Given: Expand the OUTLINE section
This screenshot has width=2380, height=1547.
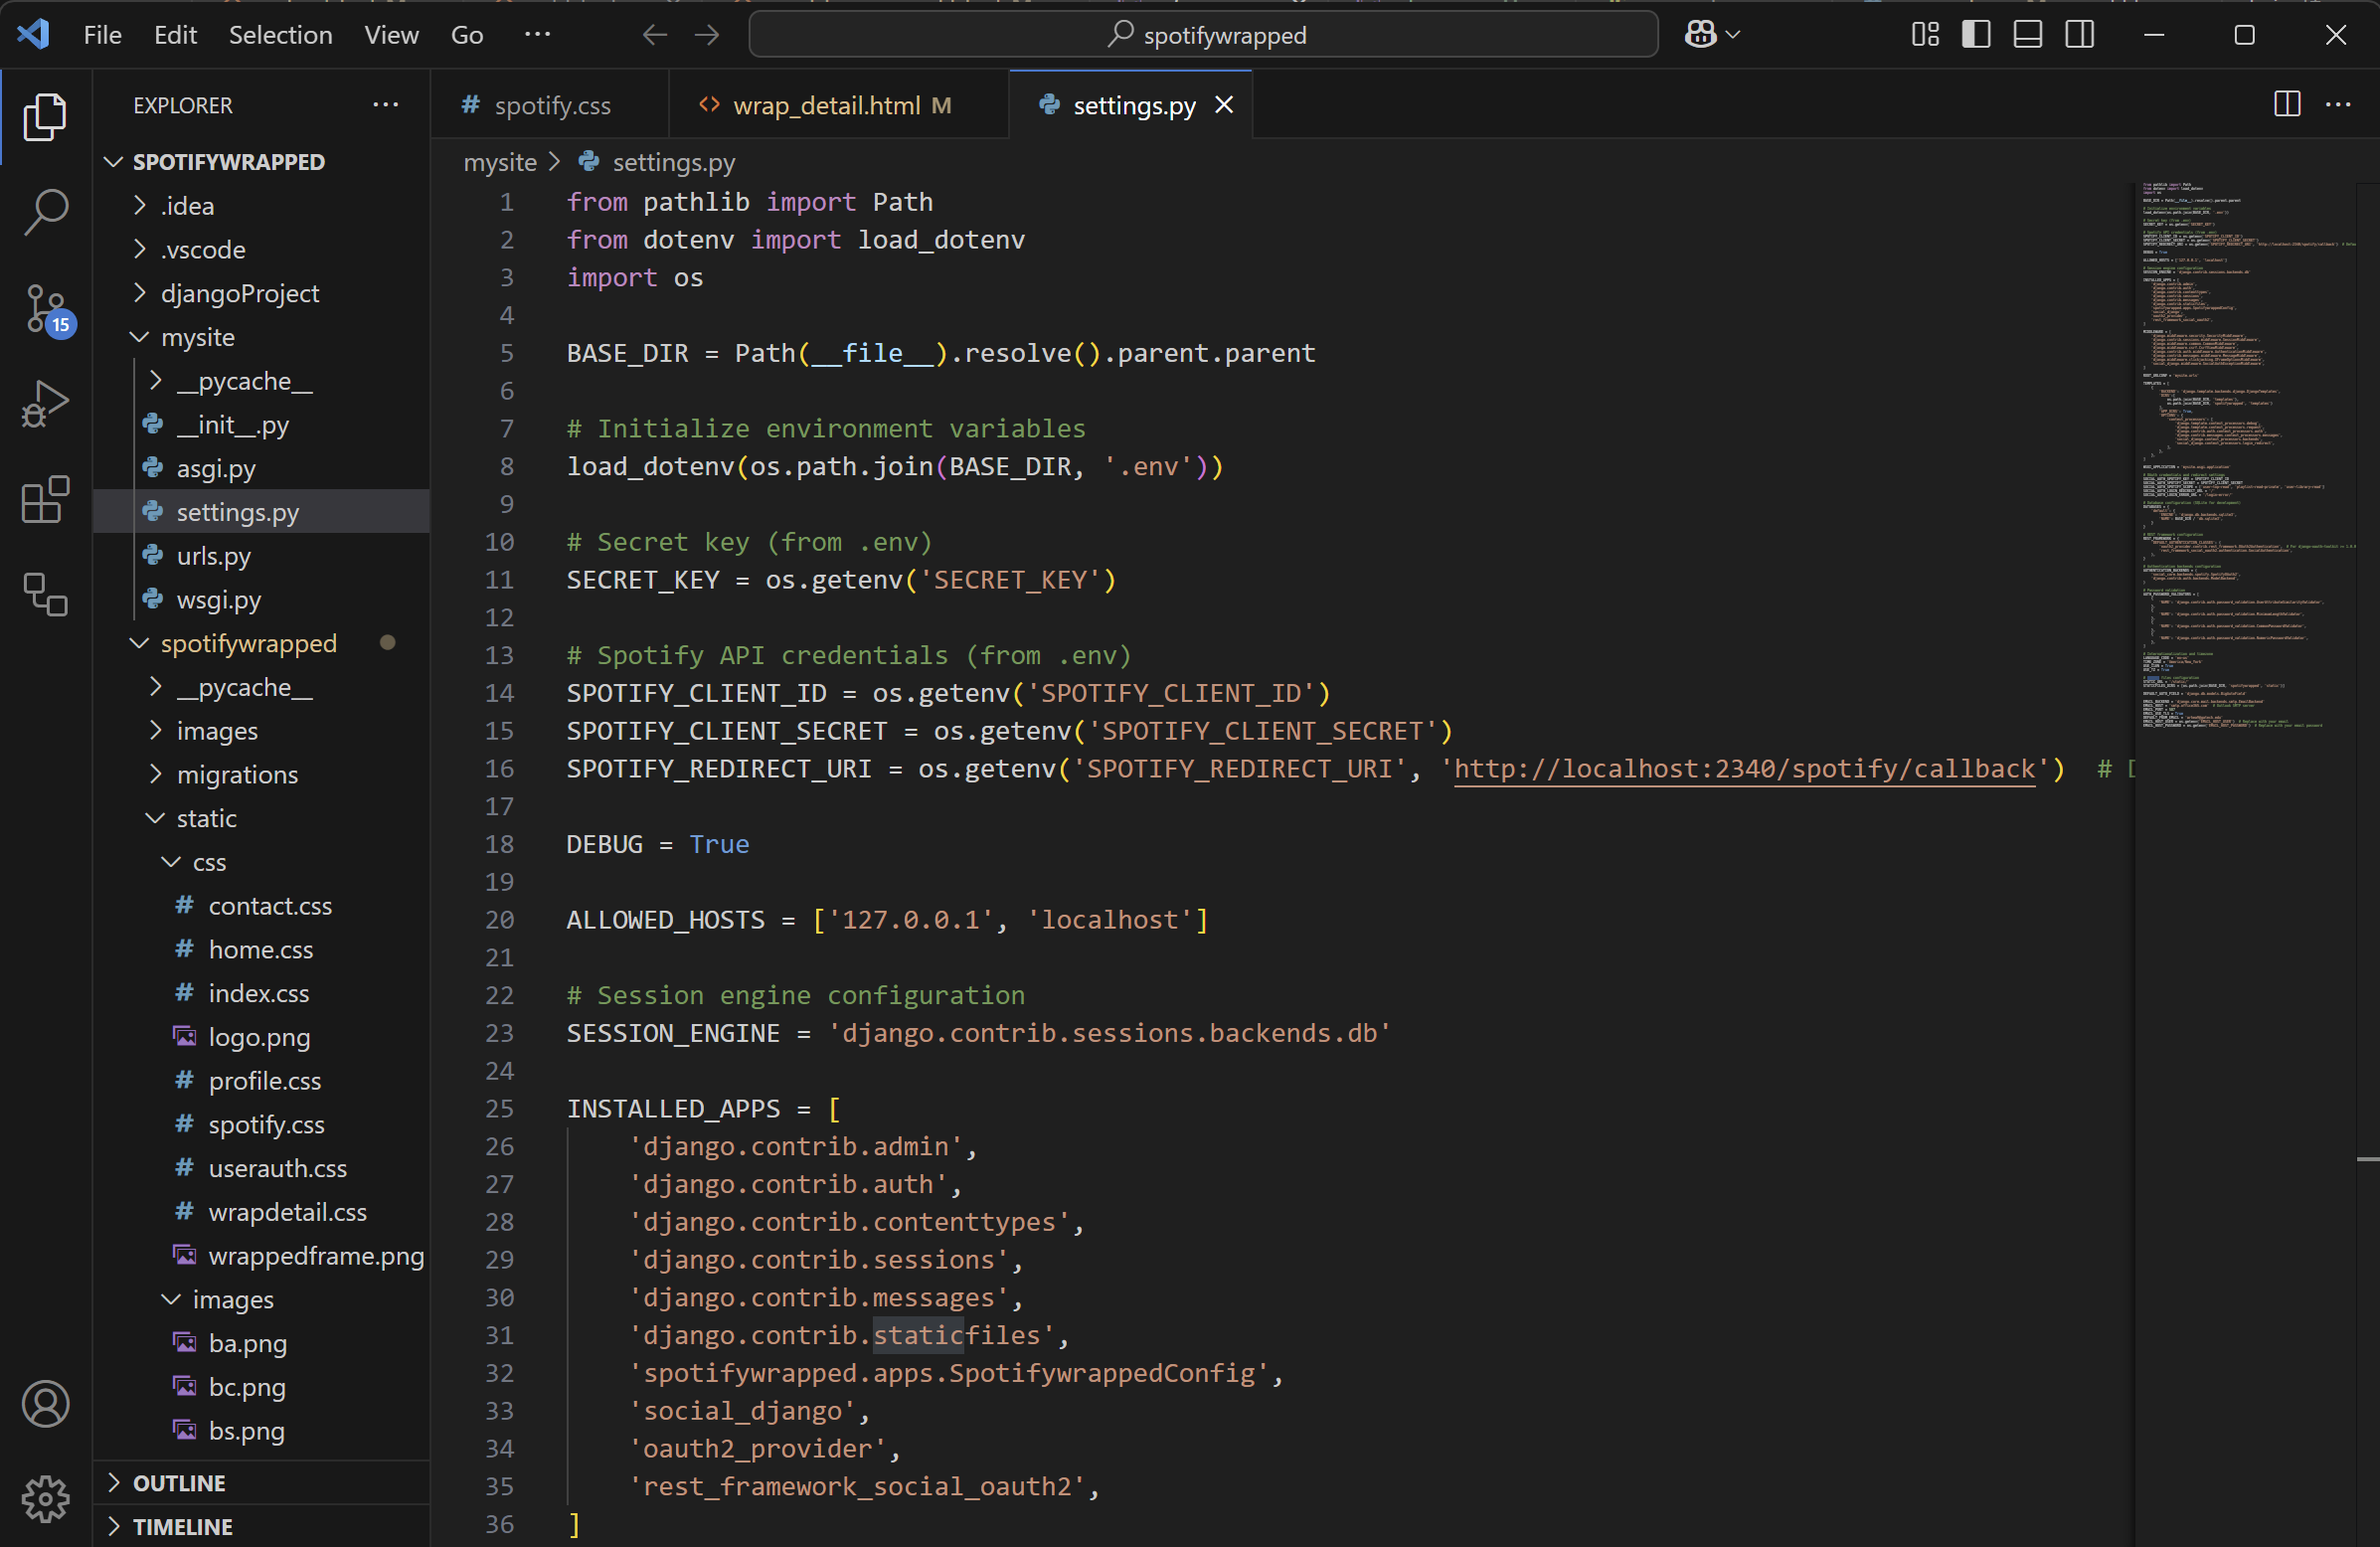Looking at the screenshot, I should coord(179,1482).
